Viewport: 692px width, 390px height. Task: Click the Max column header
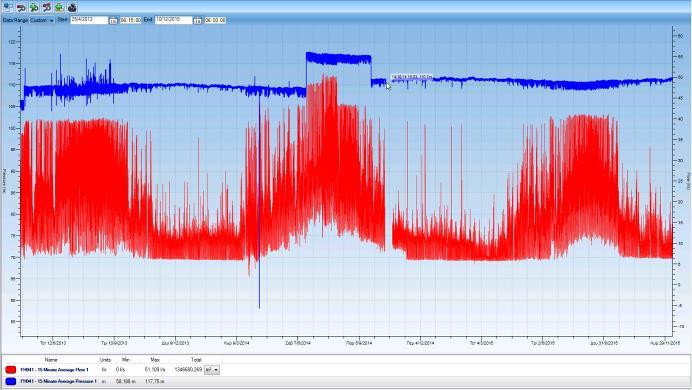point(155,360)
